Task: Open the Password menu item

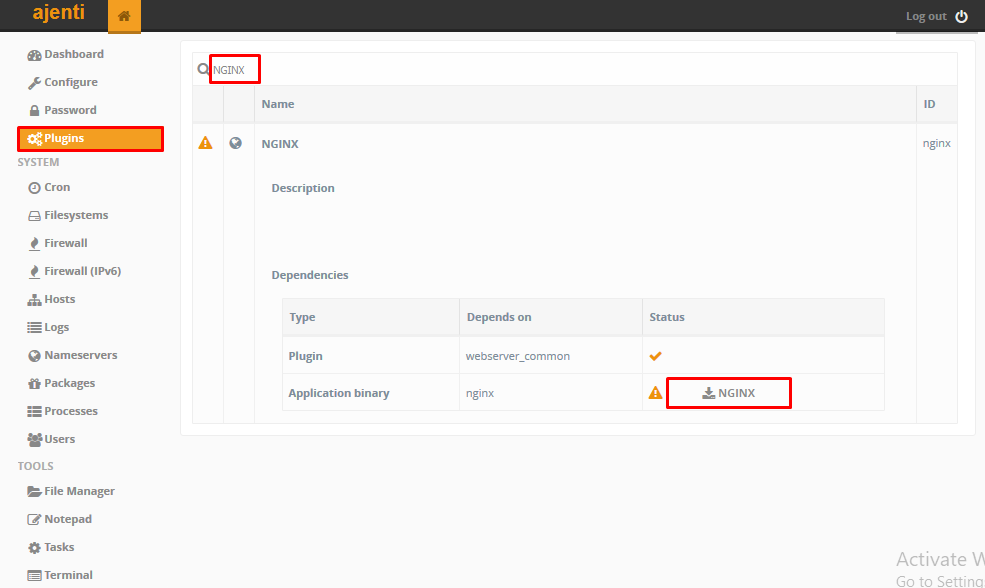Action: click(x=70, y=110)
